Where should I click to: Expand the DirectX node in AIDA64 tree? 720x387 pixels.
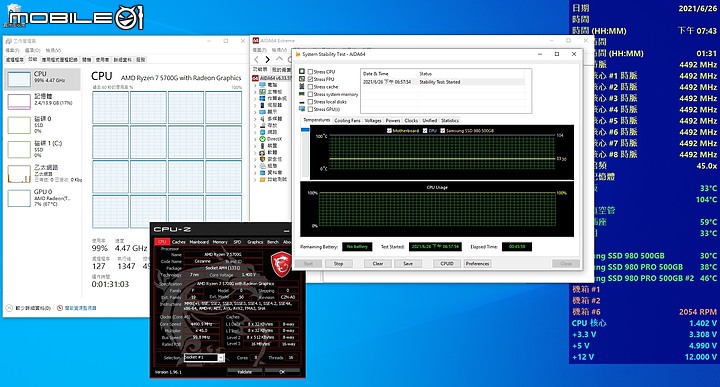(255, 139)
